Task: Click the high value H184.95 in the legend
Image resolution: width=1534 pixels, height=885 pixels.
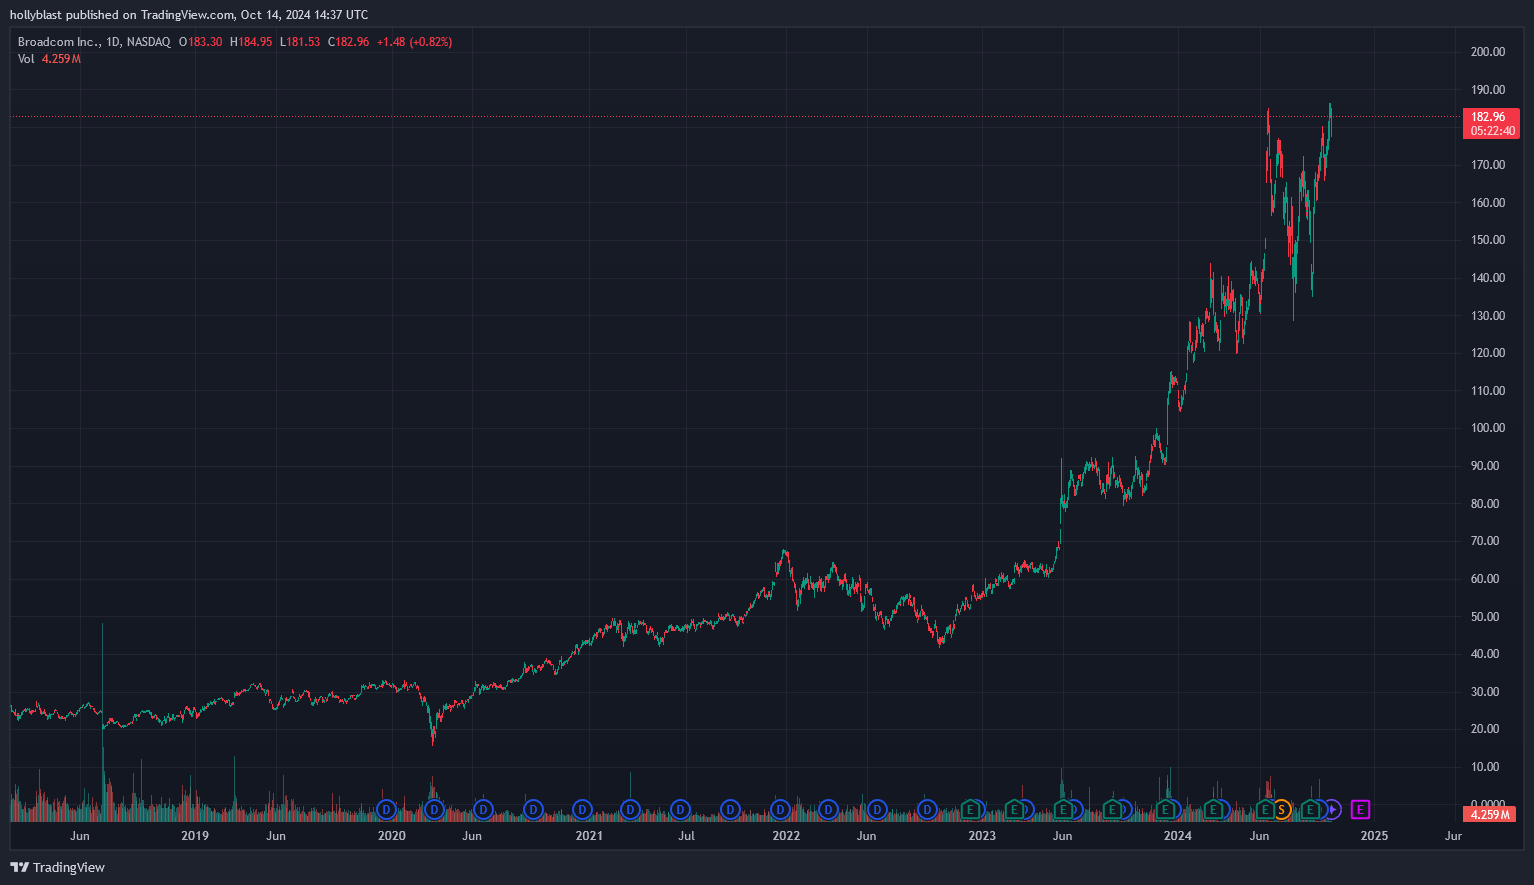Action: click(x=251, y=42)
